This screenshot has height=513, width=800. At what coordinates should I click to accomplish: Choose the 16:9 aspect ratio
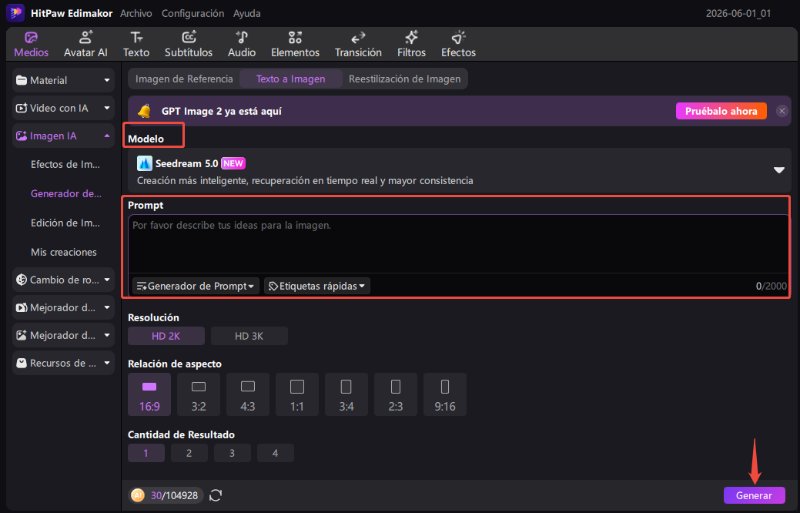click(149, 395)
